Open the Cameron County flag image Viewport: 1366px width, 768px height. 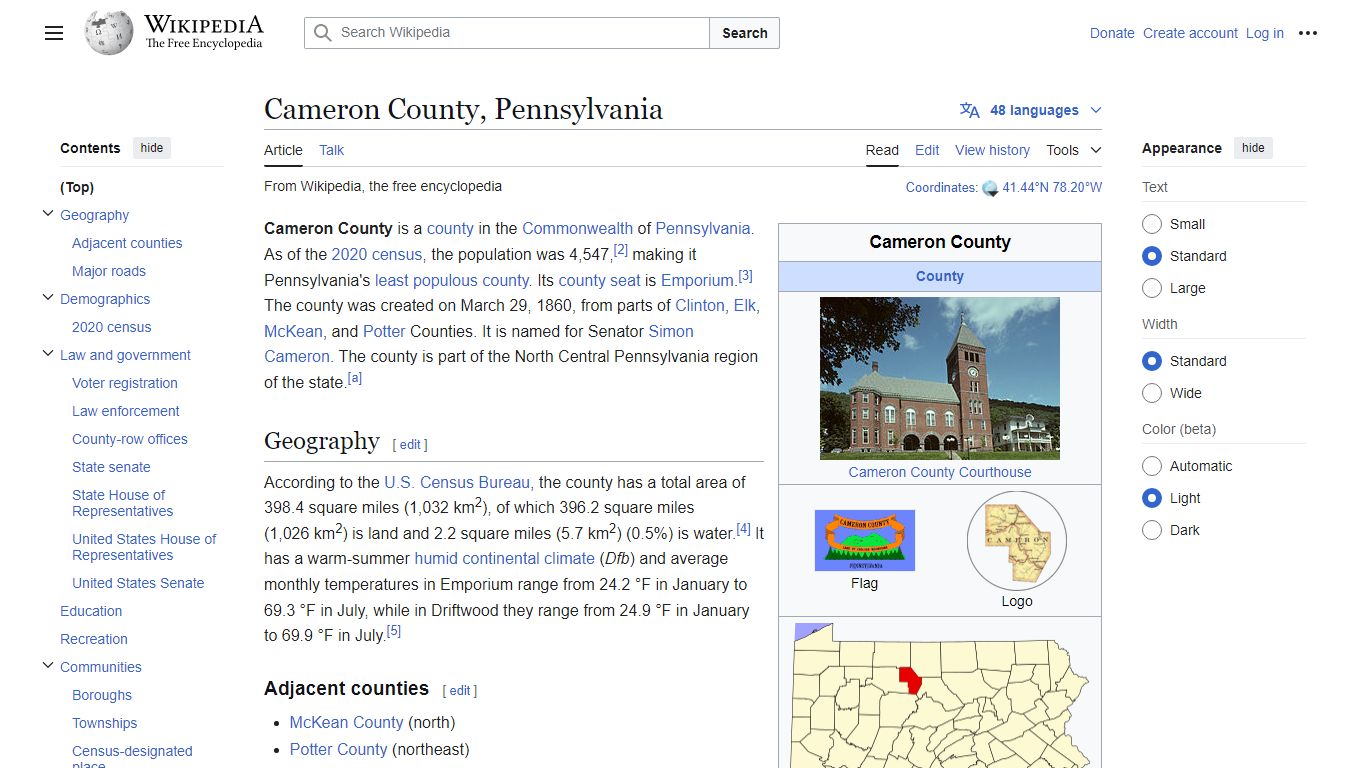pos(864,540)
